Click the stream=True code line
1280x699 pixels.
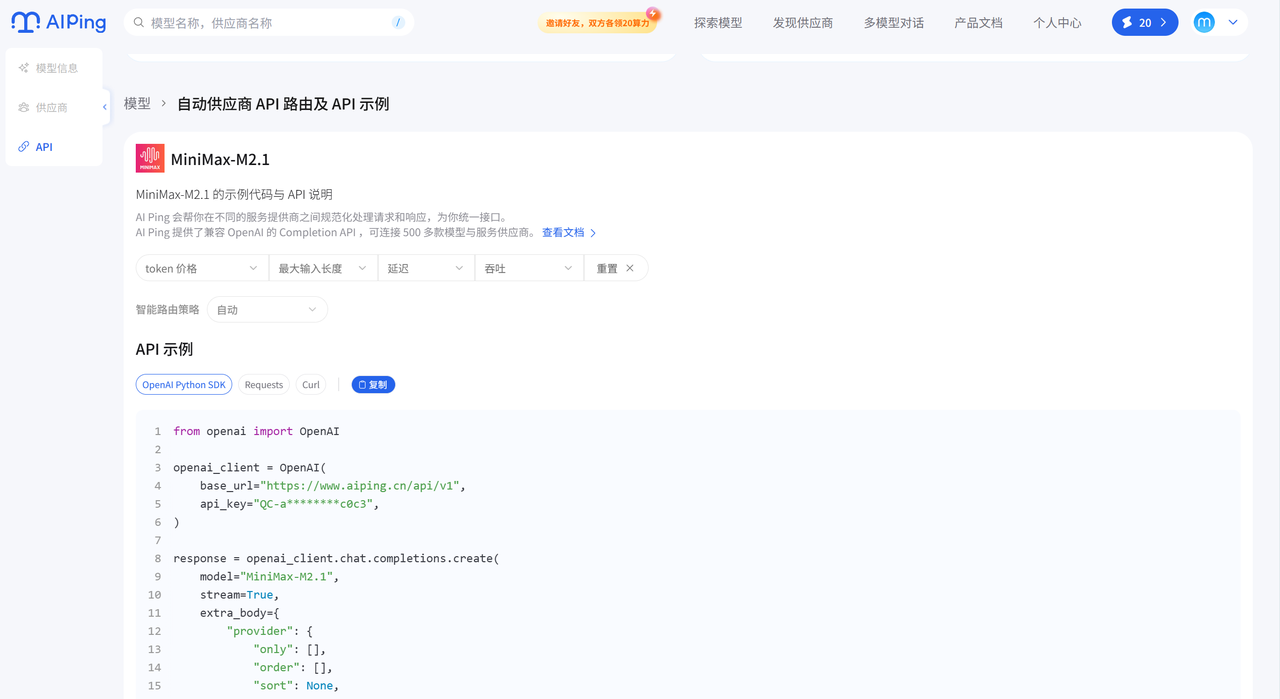[240, 595]
